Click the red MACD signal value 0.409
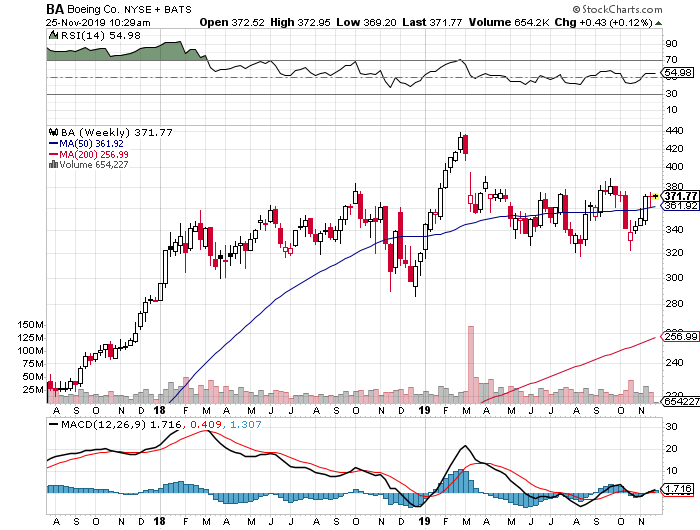Image resolution: width=700 pixels, height=530 pixels. (206, 425)
